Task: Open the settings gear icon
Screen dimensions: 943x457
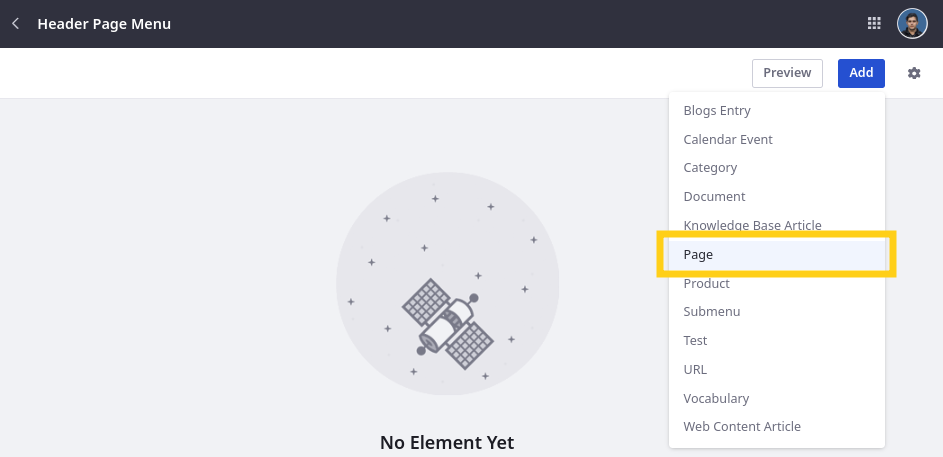Action: 914,73
